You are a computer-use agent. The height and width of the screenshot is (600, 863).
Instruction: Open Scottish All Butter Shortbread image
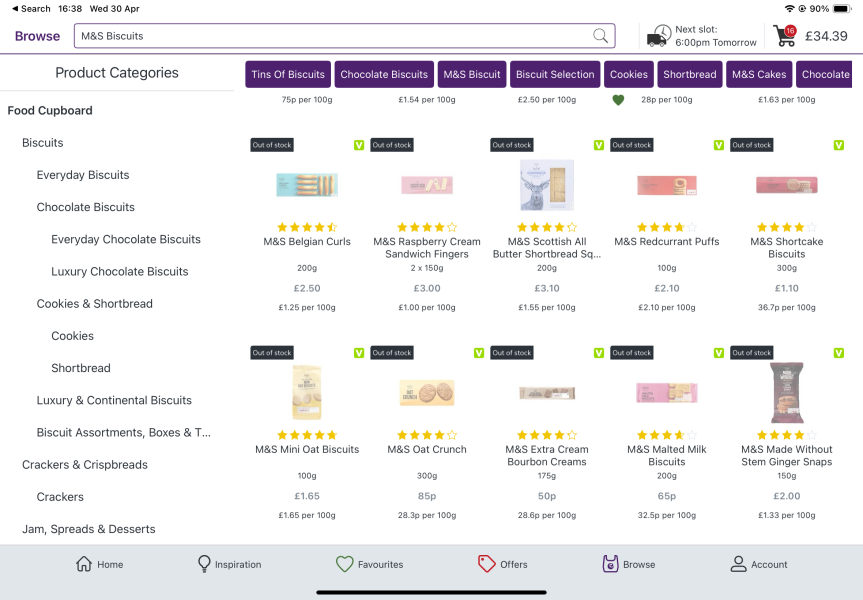click(x=547, y=185)
